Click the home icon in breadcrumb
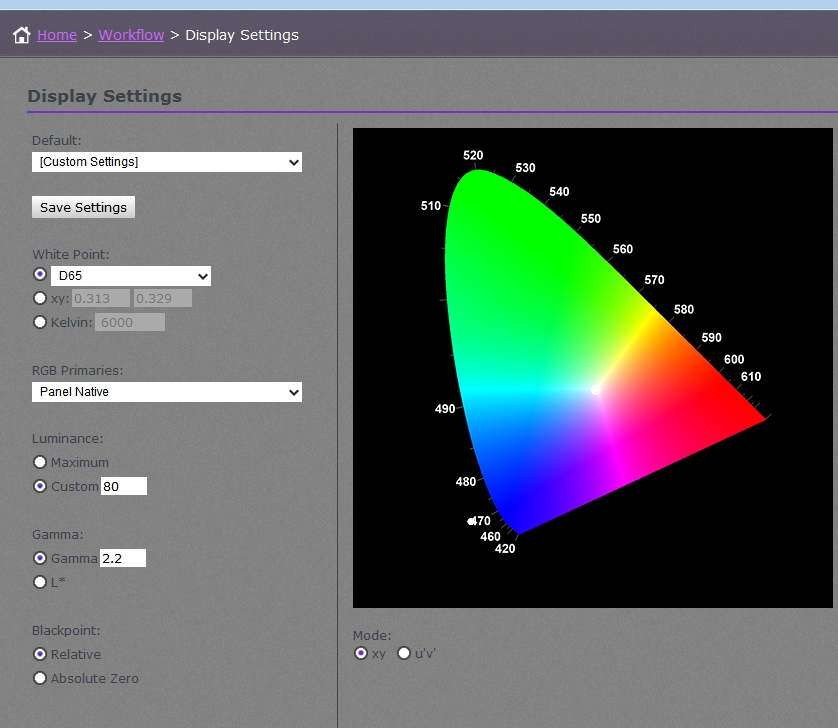This screenshot has width=838, height=728. click(x=21, y=35)
